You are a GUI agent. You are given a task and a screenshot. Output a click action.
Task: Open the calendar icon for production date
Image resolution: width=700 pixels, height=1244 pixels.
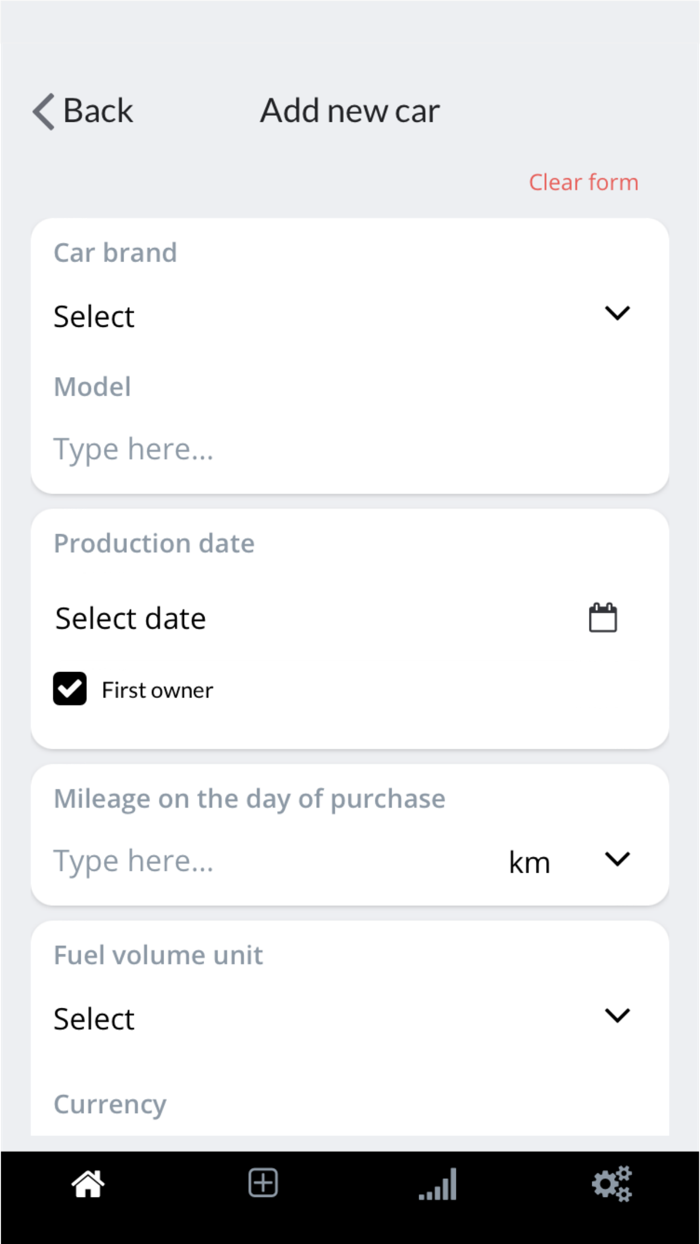click(602, 617)
